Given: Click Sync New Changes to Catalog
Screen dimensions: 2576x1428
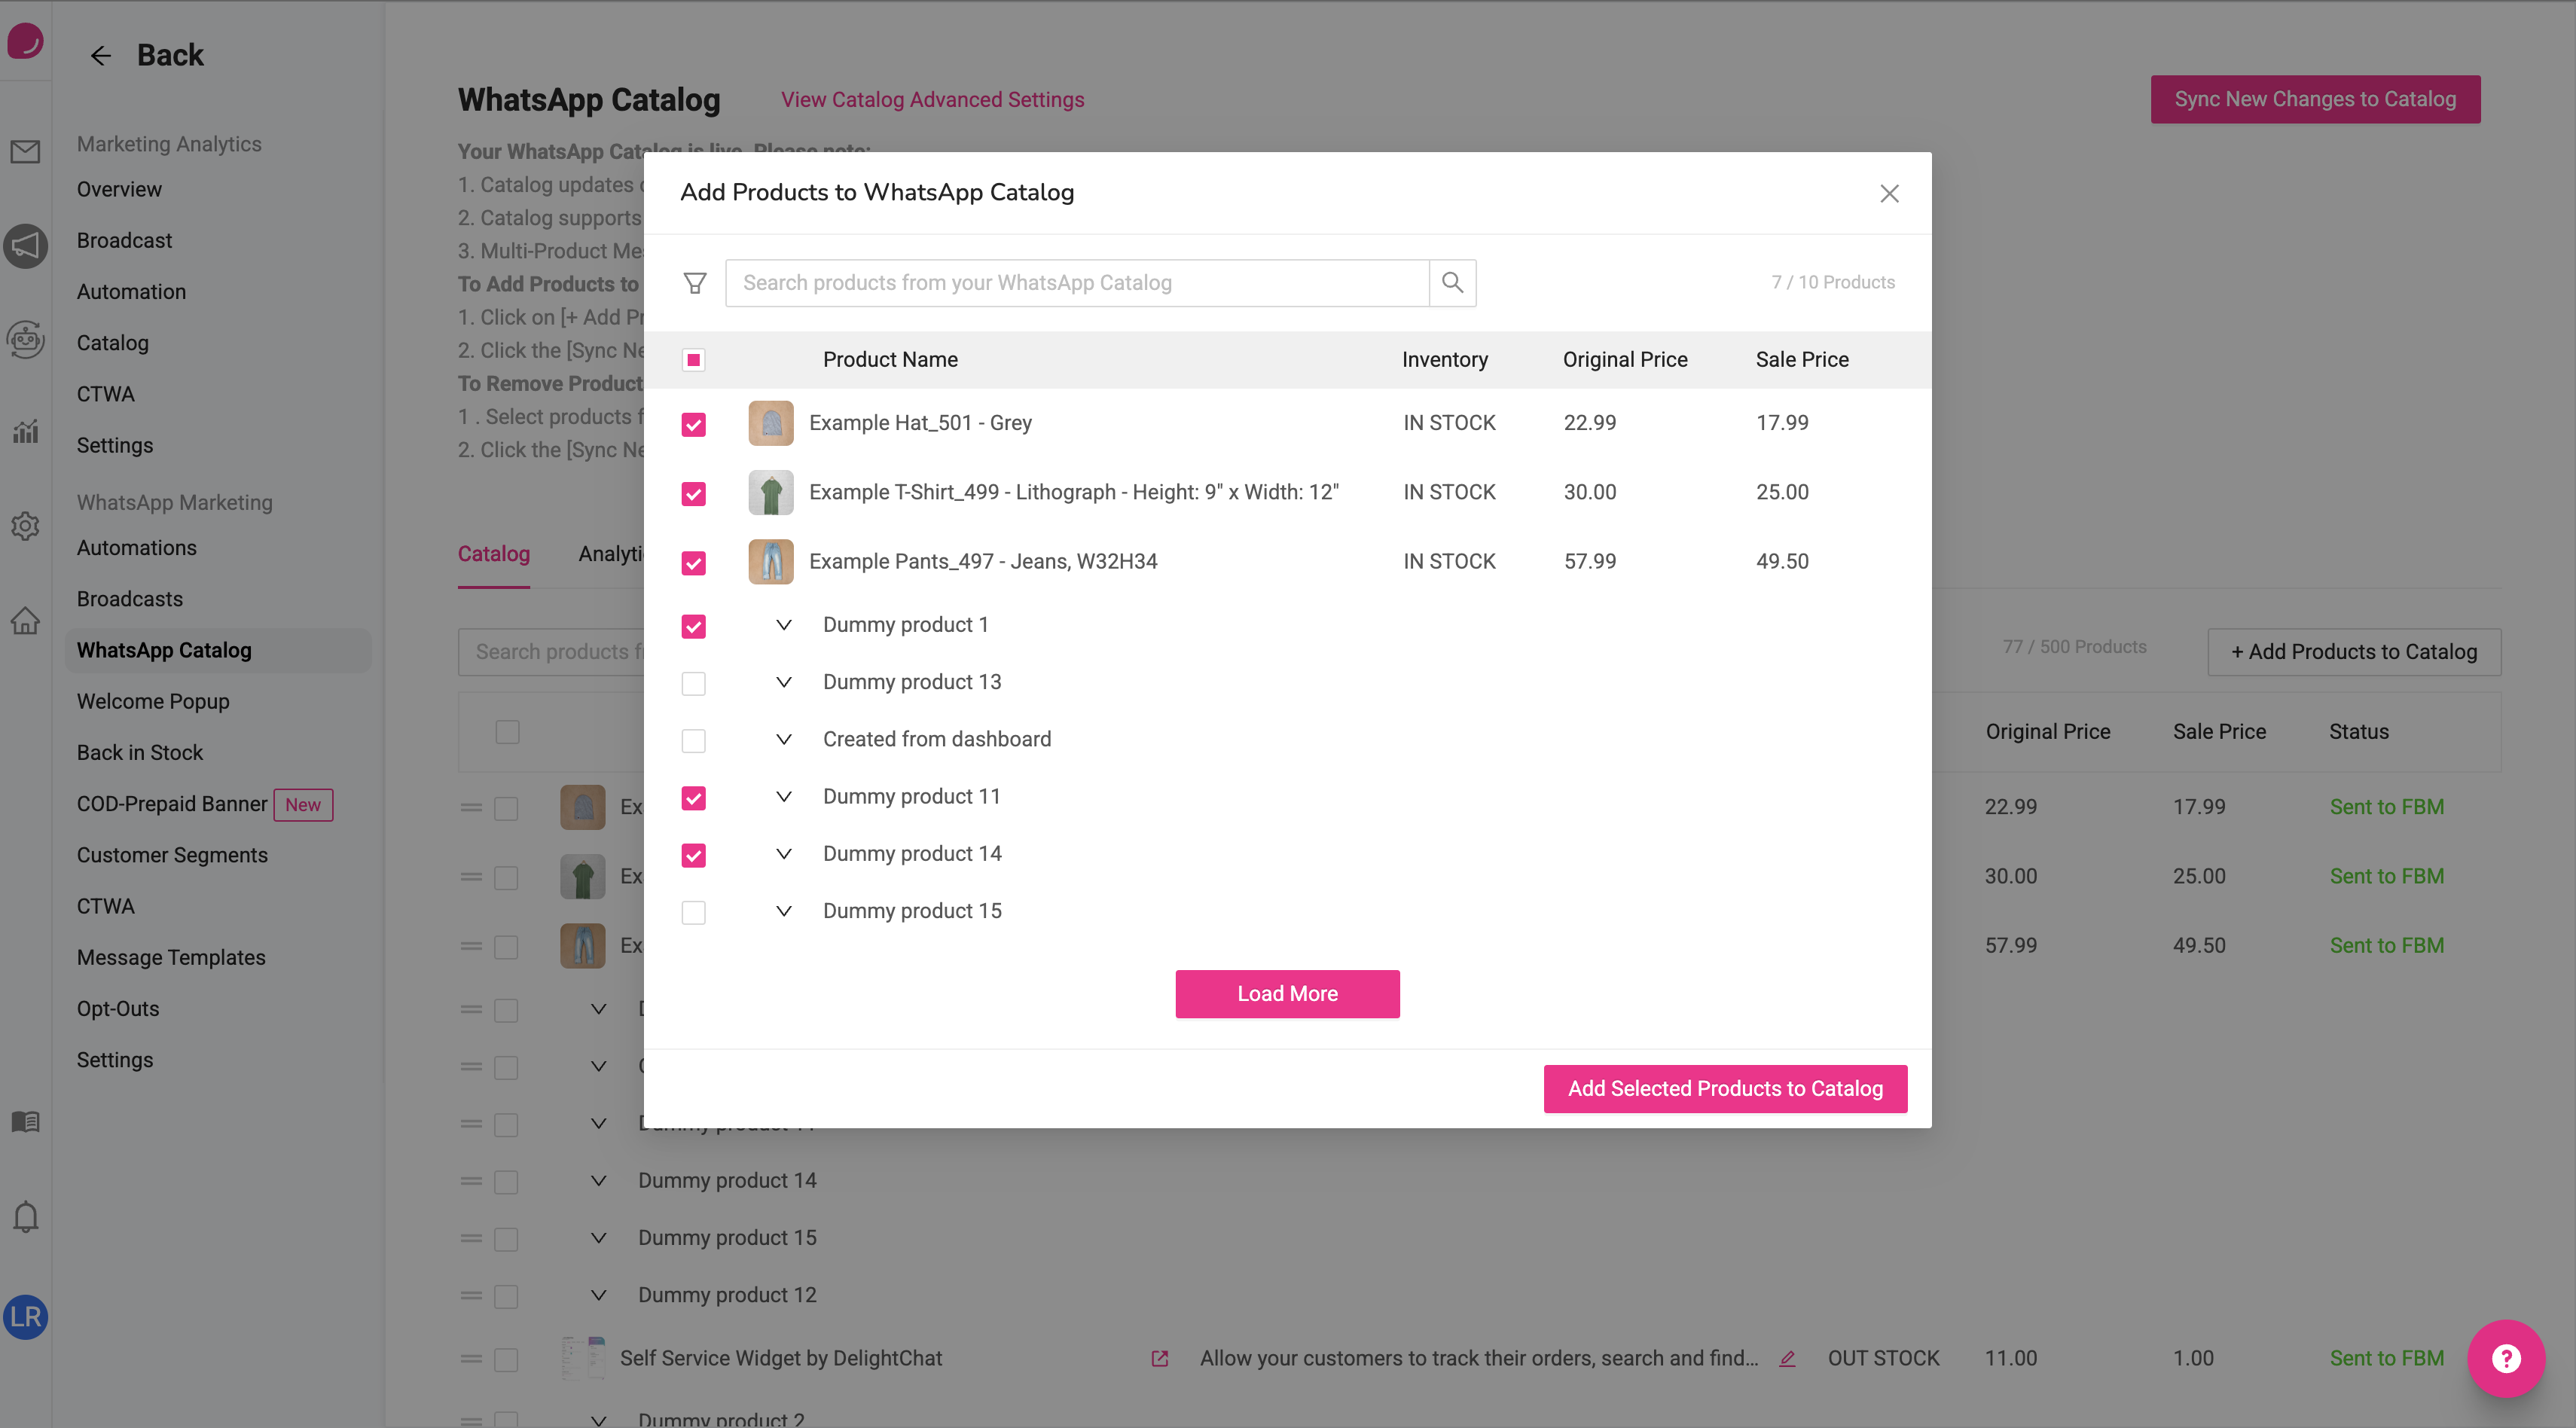Looking at the screenshot, I should point(2315,99).
